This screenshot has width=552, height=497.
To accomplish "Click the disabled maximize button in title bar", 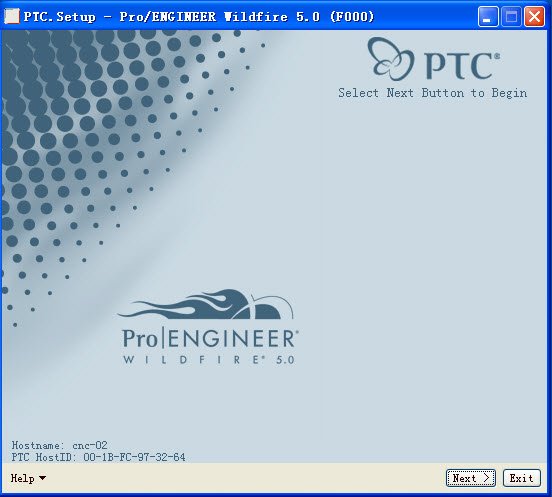I will [511, 17].
